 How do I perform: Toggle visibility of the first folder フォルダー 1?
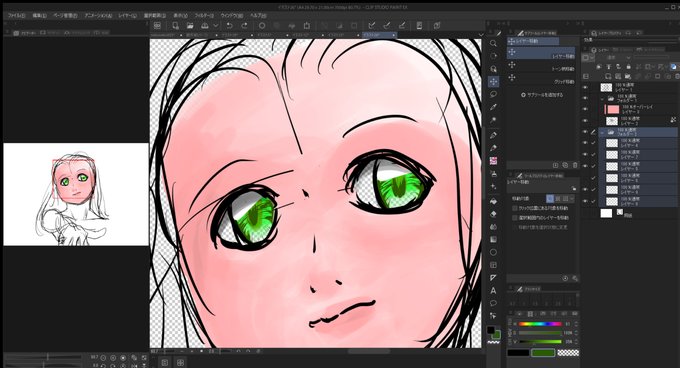click(585, 98)
